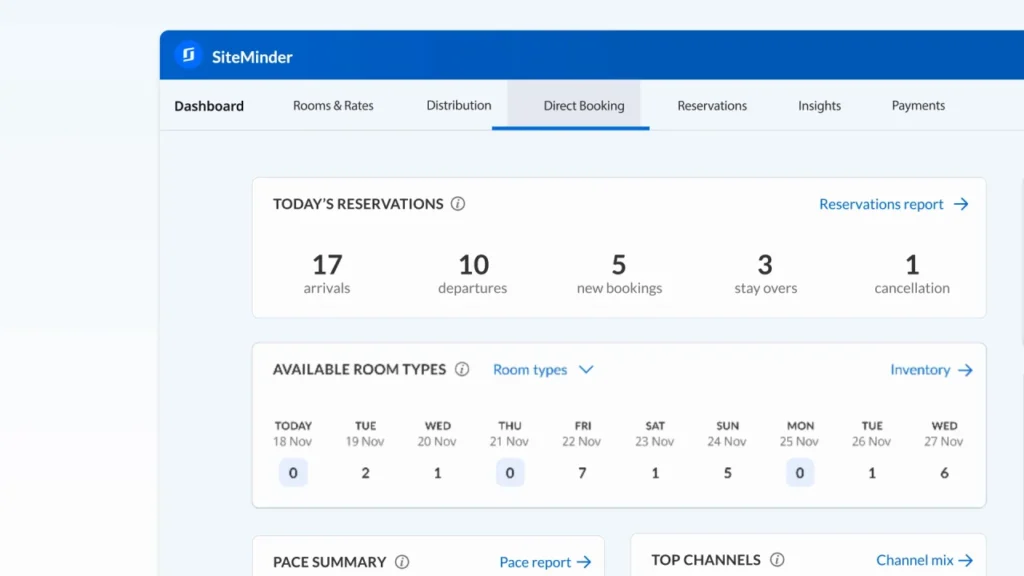Click the SiteMinder brand name
The width and height of the screenshot is (1024, 576).
tap(252, 57)
